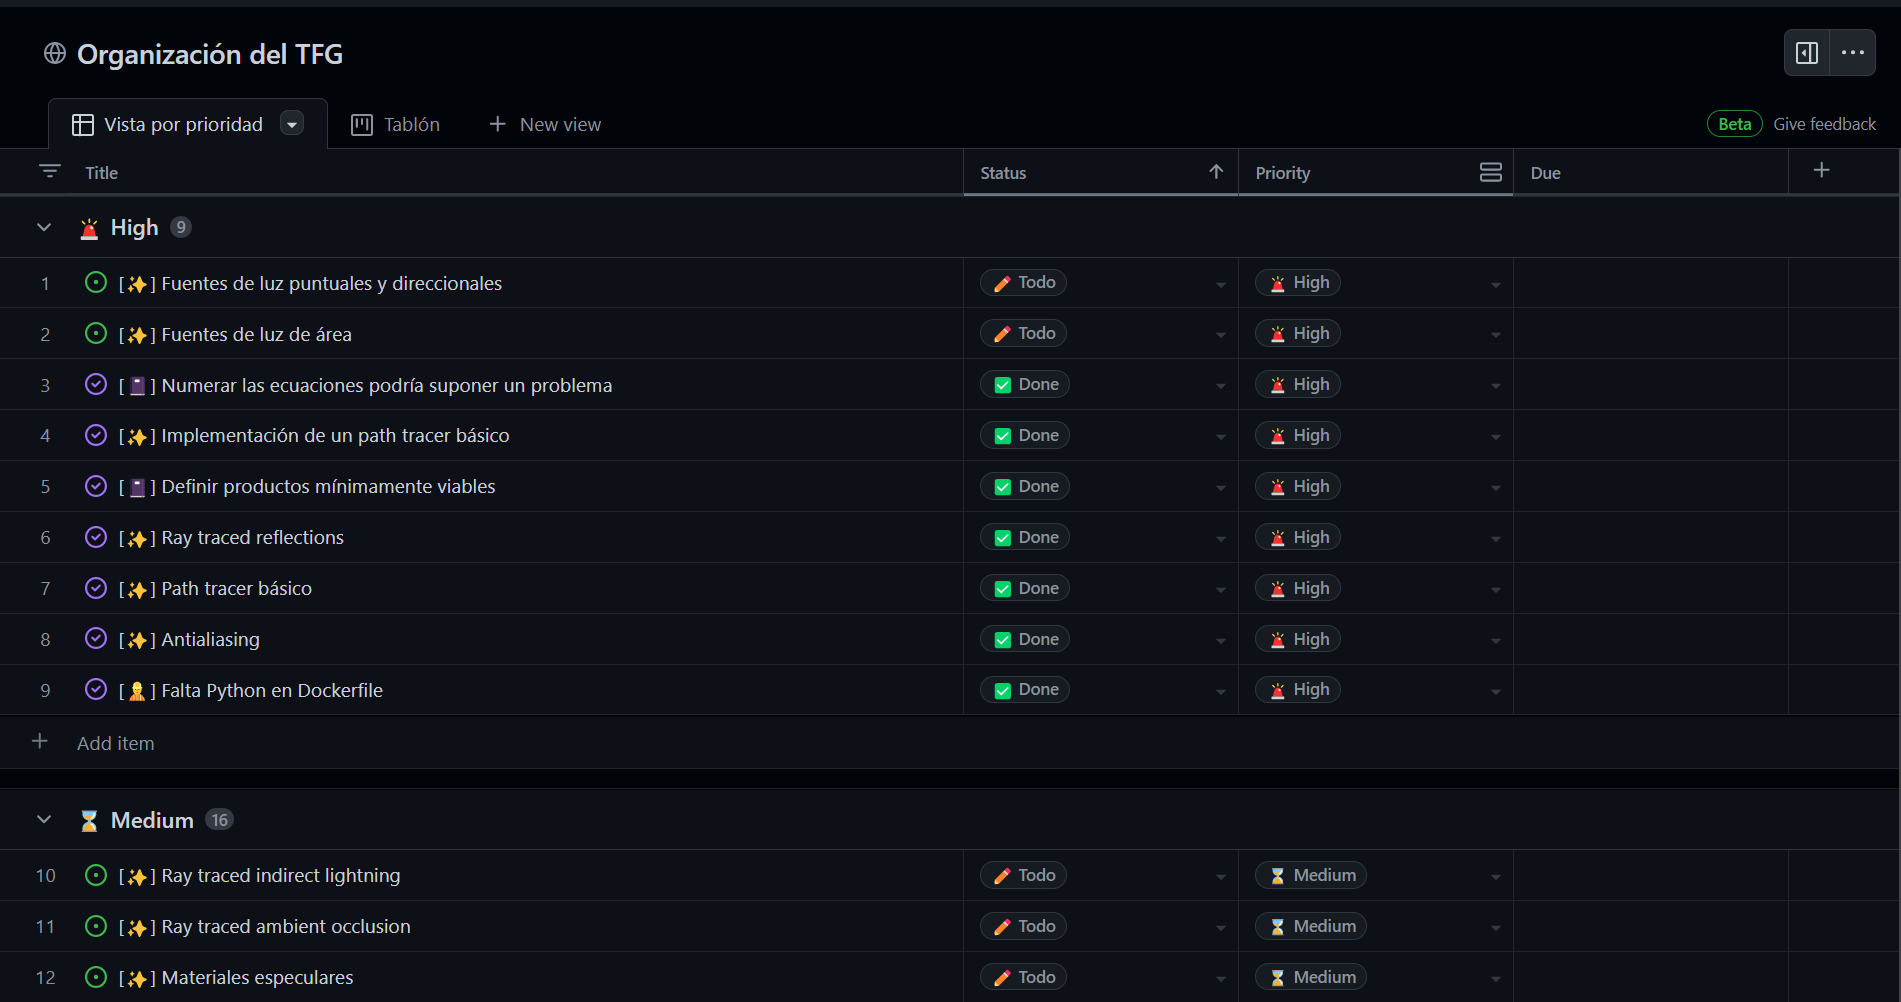The width and height of the screenshot is (1901, 1002).
Task: Click closed issue icon for Implementación de un path tracer
Action: 96,435
